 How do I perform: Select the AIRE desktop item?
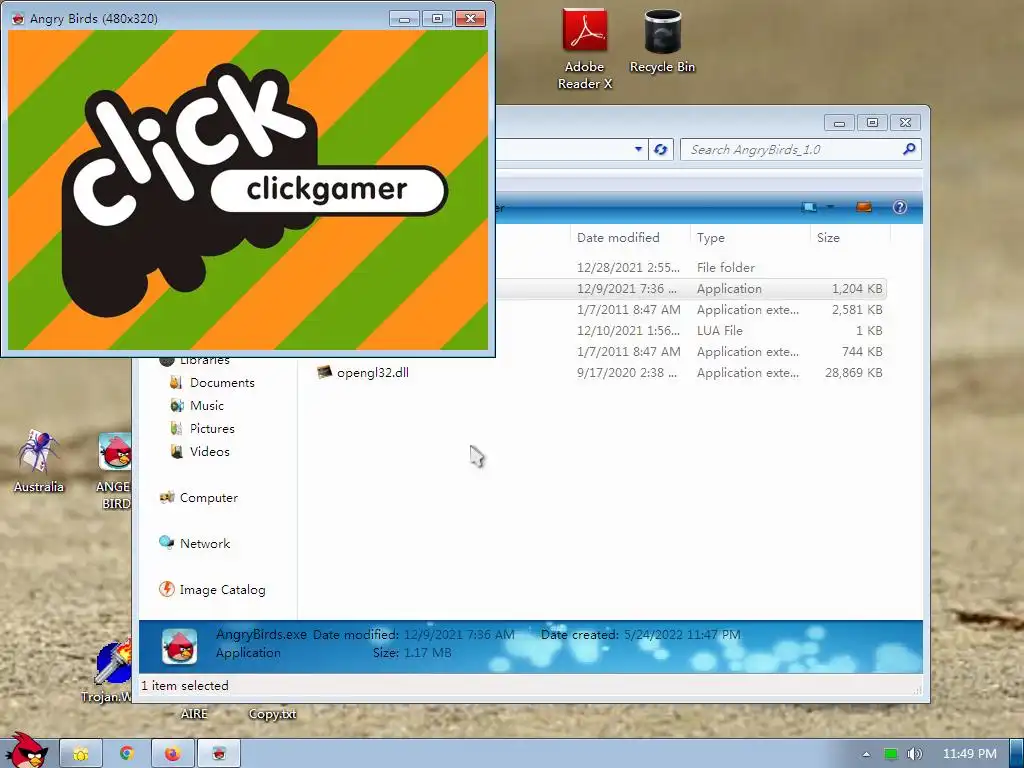[194, 714]
